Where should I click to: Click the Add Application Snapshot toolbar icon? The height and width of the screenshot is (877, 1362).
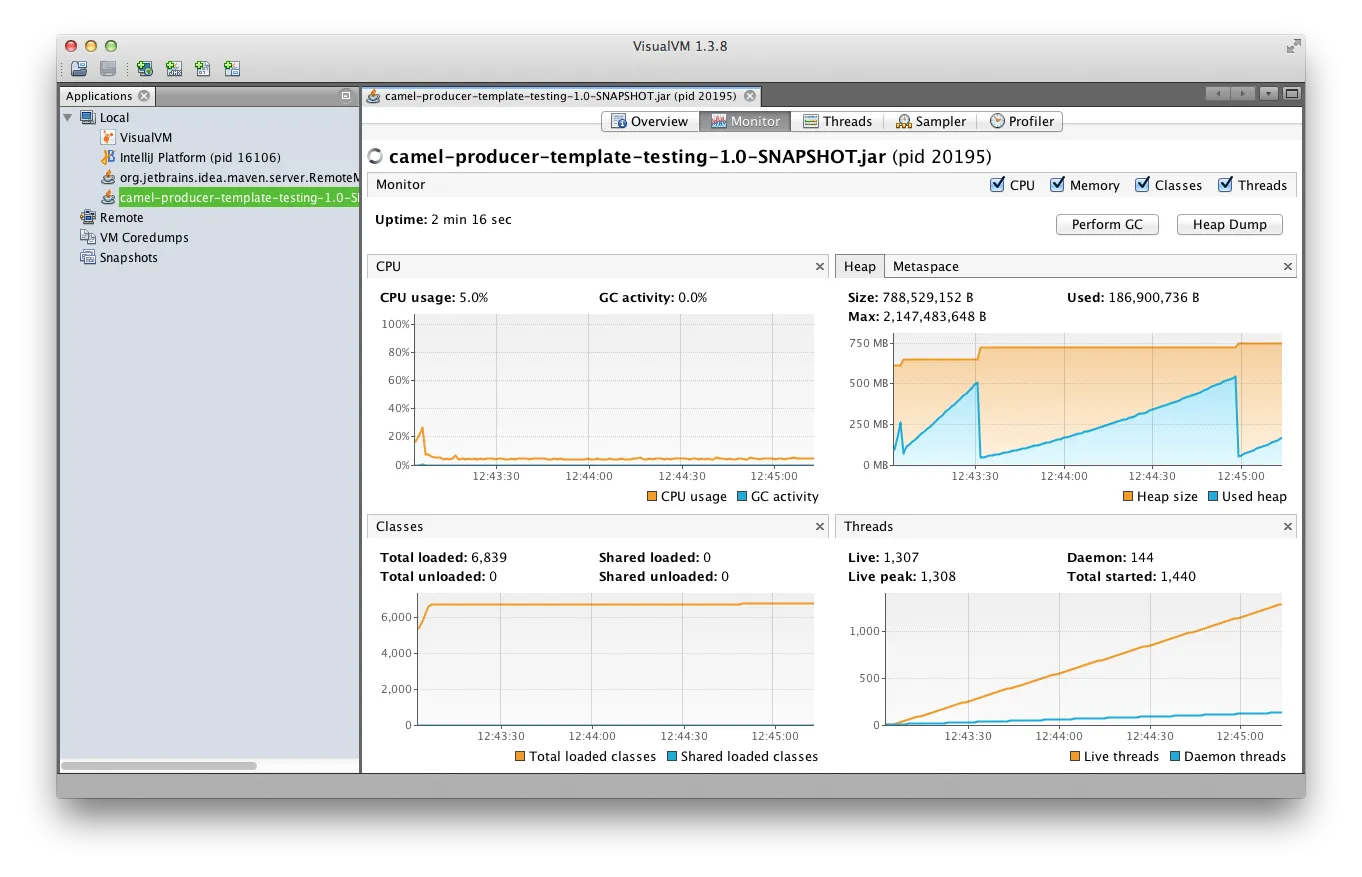[232, 69]
